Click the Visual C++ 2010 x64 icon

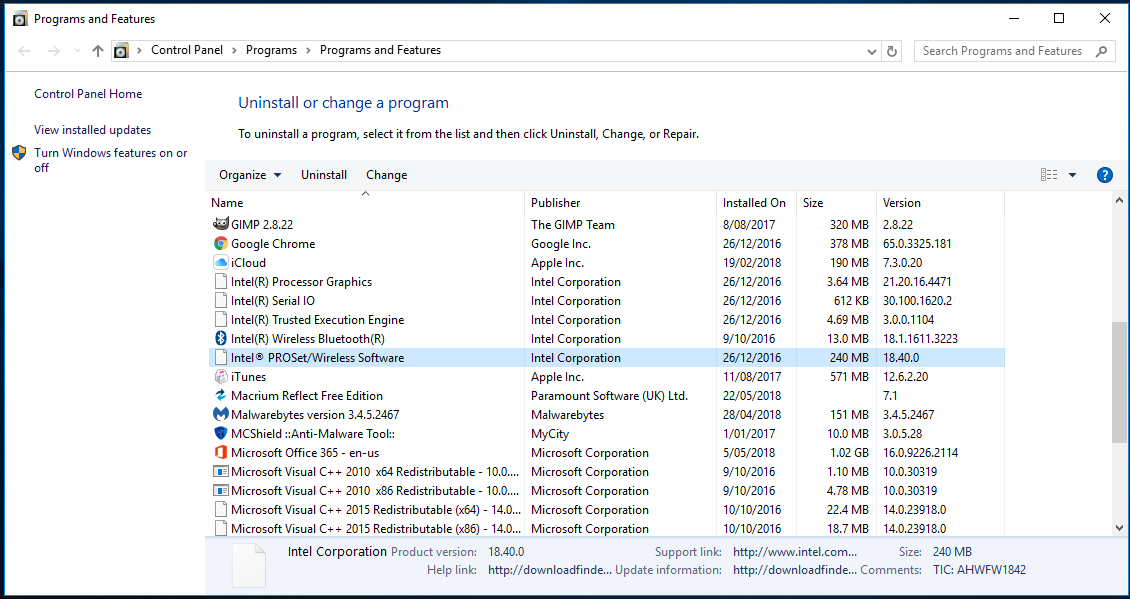[221, 471]
